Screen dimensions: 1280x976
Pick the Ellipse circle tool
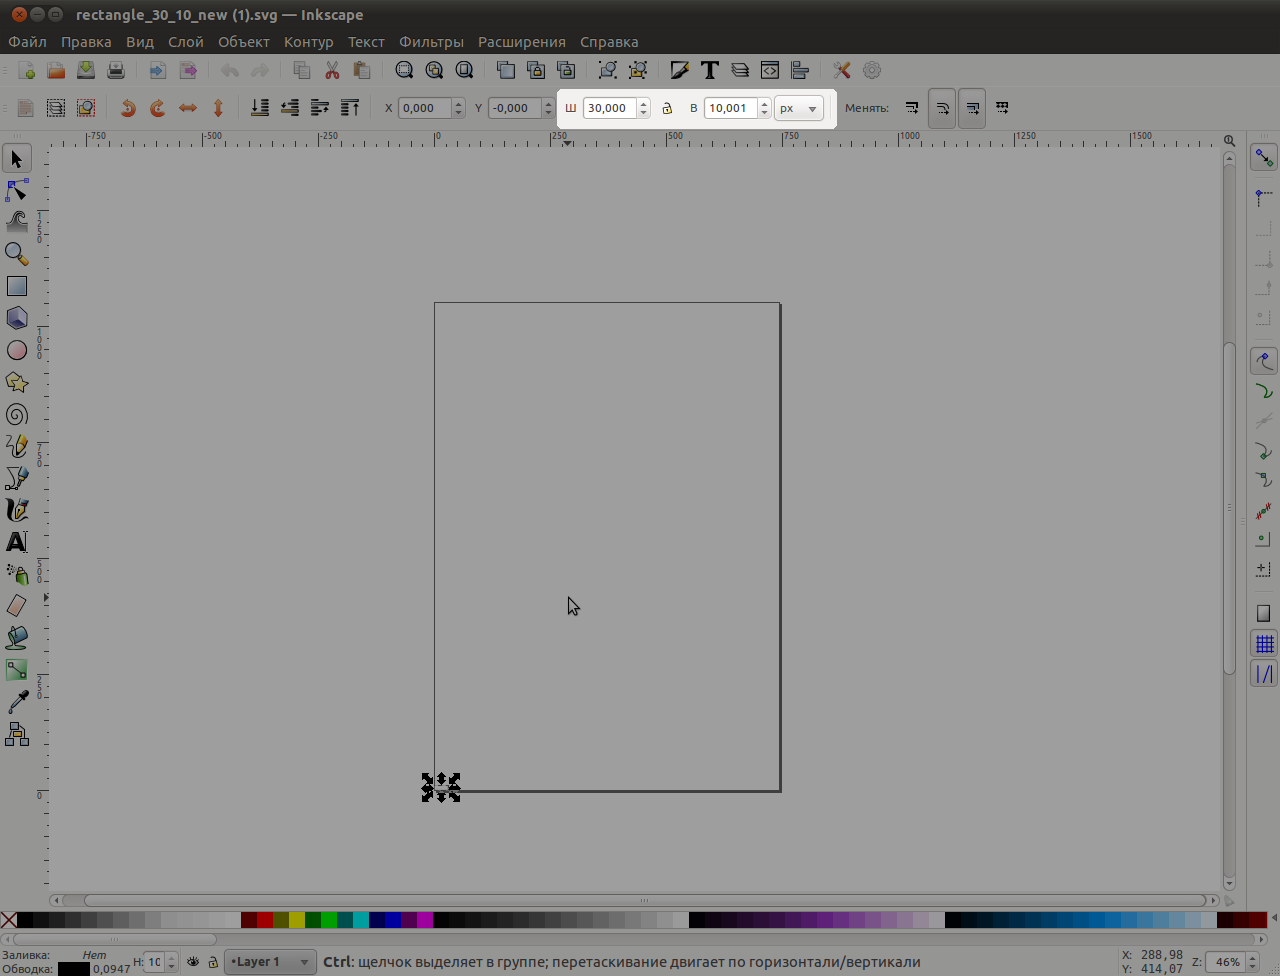click(17, 350)
